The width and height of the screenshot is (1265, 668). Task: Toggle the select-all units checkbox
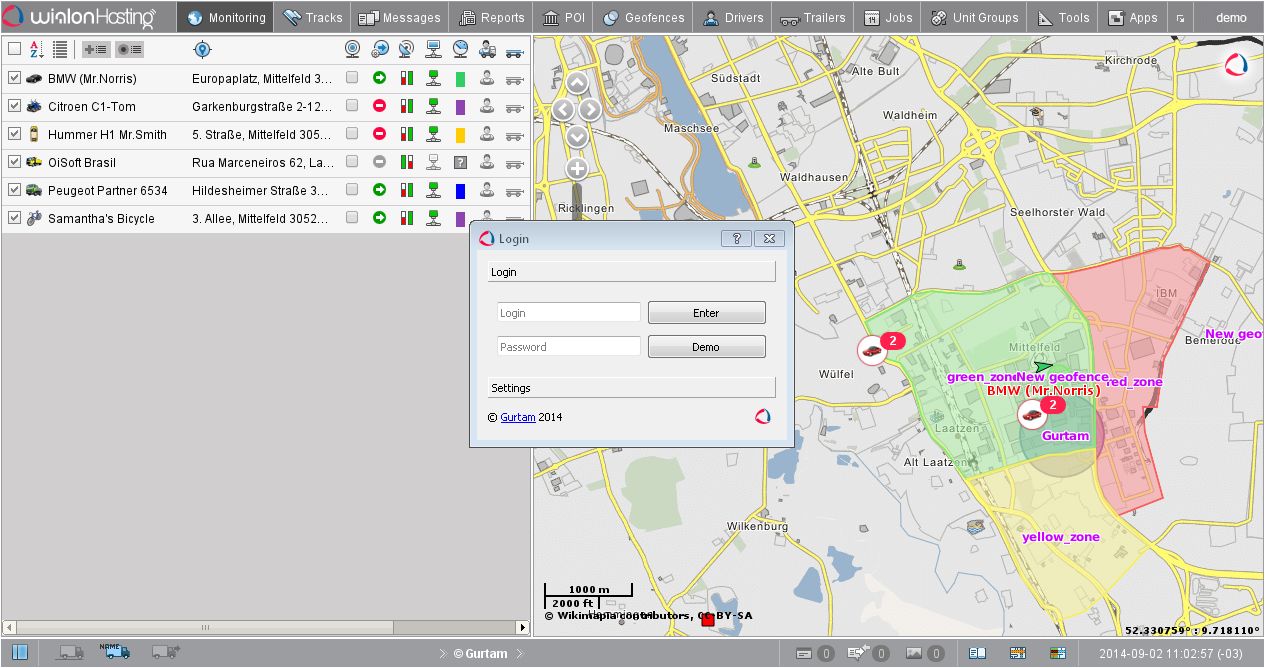click(14, 49)
